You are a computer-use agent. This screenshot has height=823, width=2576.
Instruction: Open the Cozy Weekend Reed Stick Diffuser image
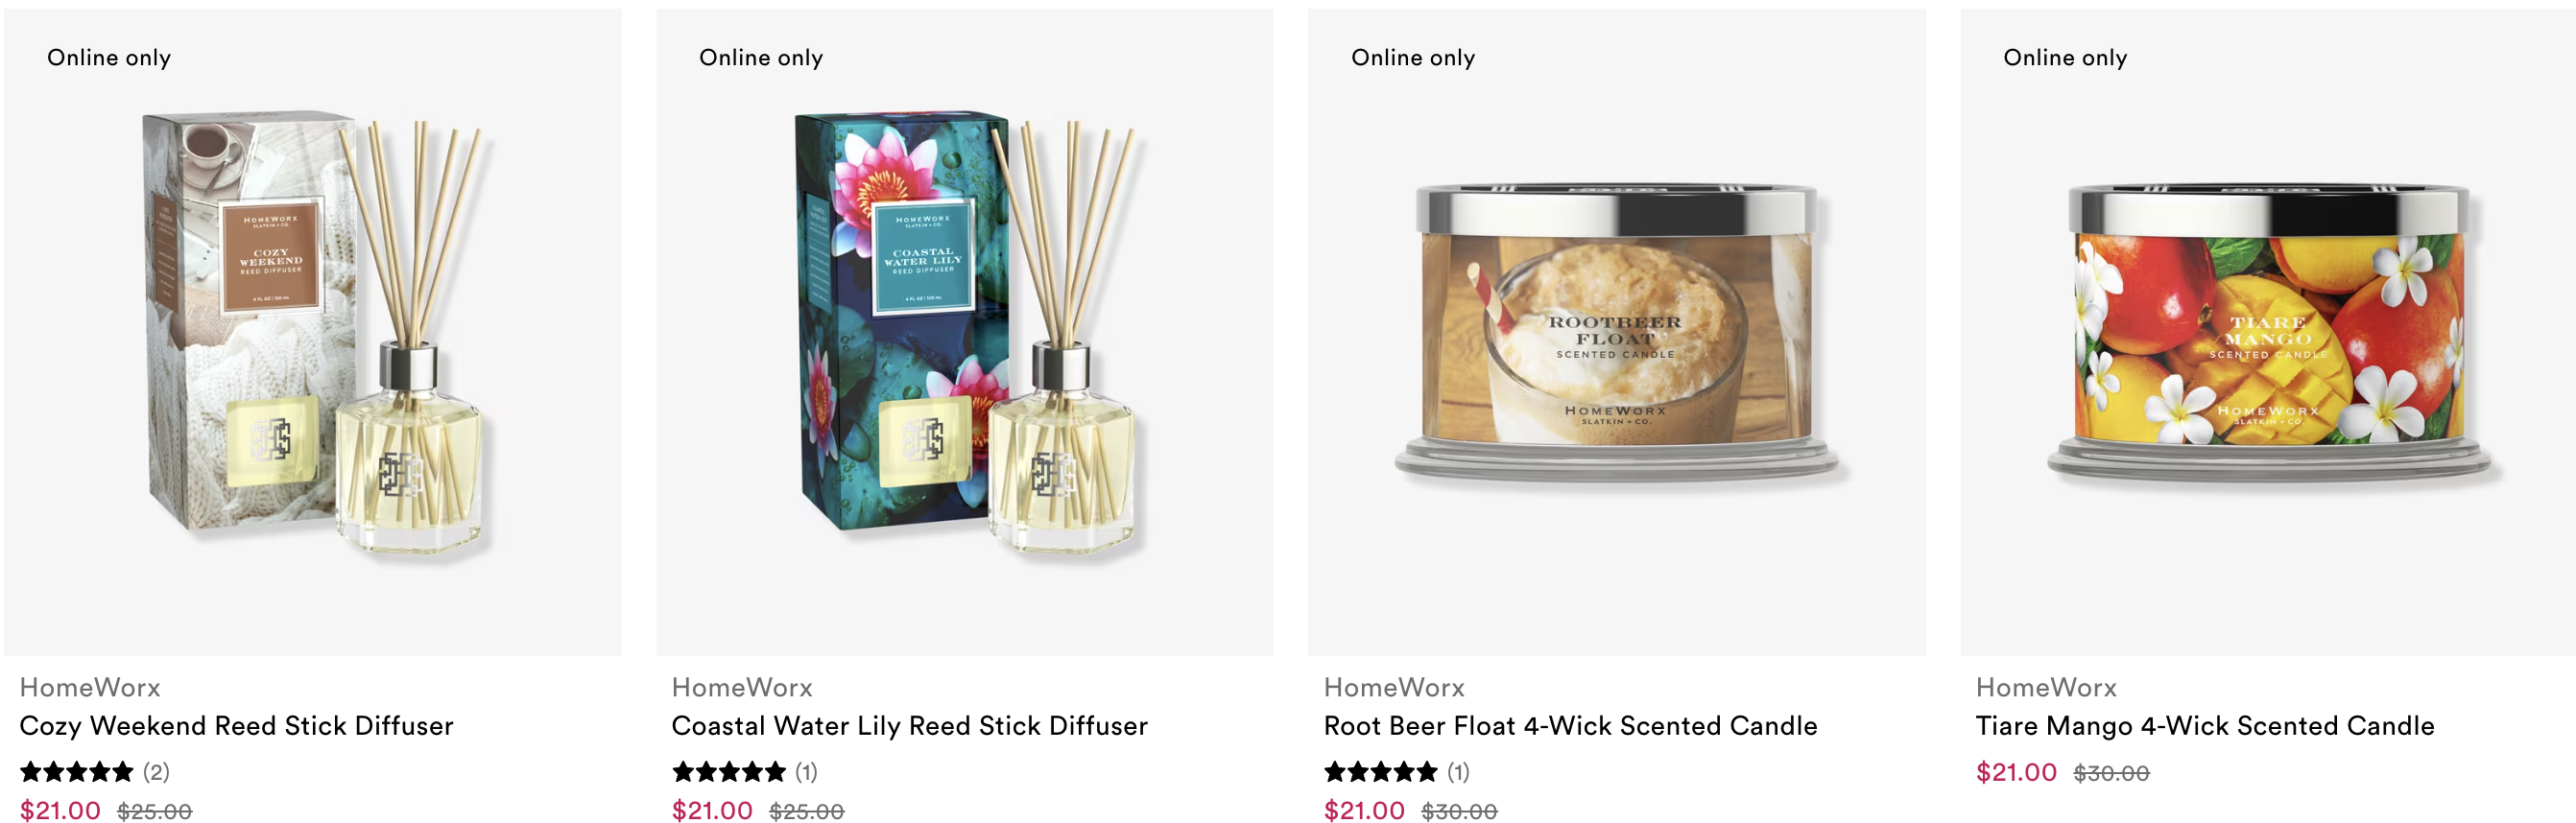(312, 332)
